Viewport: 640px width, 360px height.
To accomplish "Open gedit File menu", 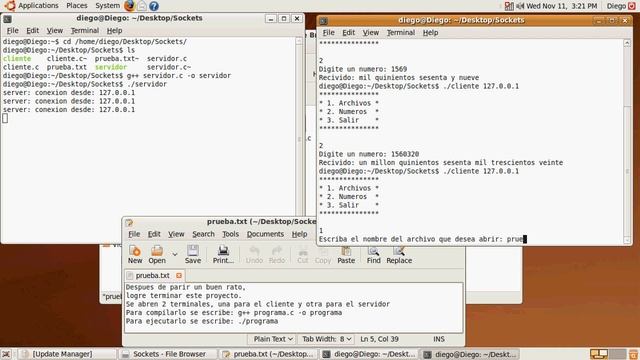I will pos(134,234).
